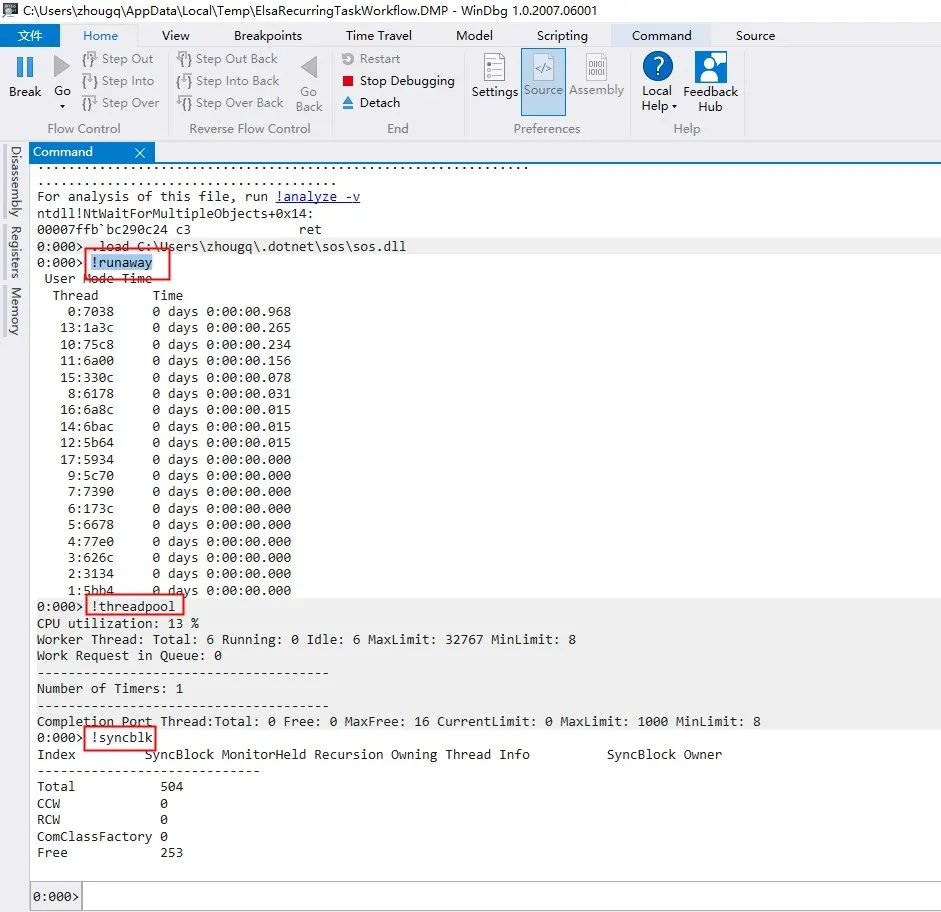Select the Home ribbon tab

(x=100, y=35)
